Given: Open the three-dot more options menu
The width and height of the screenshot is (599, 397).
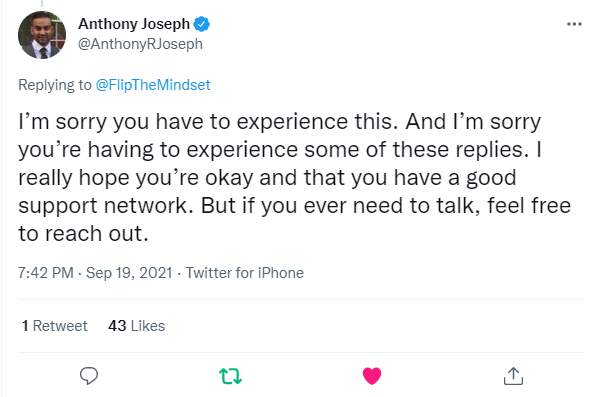Looking at the screenshot, I should click(574, 24).
